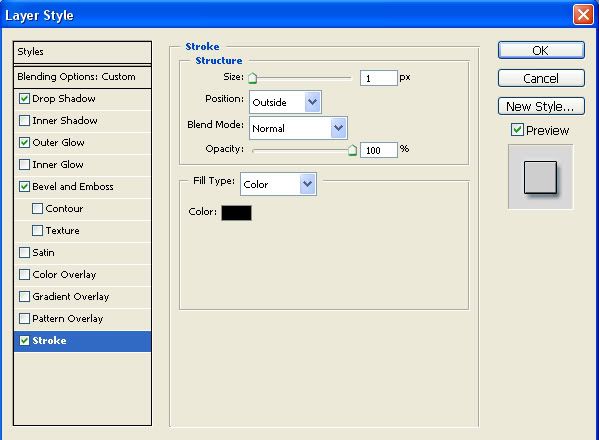Image resolution: width=599 pixels, height=440 pixels.
Task: Click the New Style... button
Action: coord(541,106)
